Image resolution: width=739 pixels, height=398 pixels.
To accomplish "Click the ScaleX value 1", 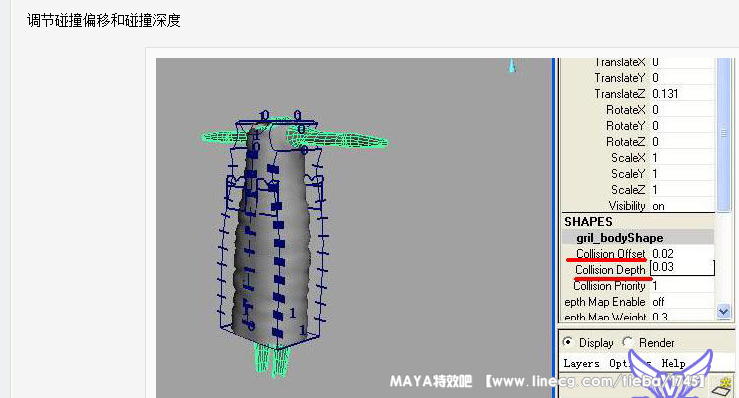I will point(655,158).
